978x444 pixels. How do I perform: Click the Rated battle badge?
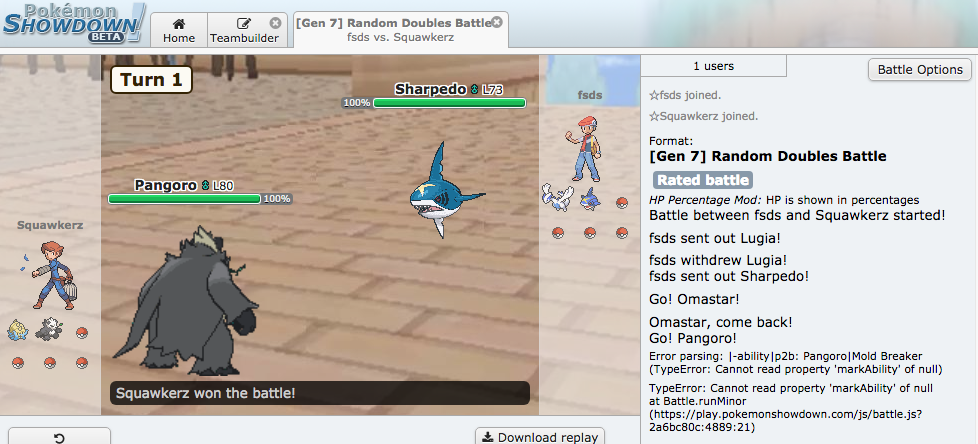[x=703, y=180]
